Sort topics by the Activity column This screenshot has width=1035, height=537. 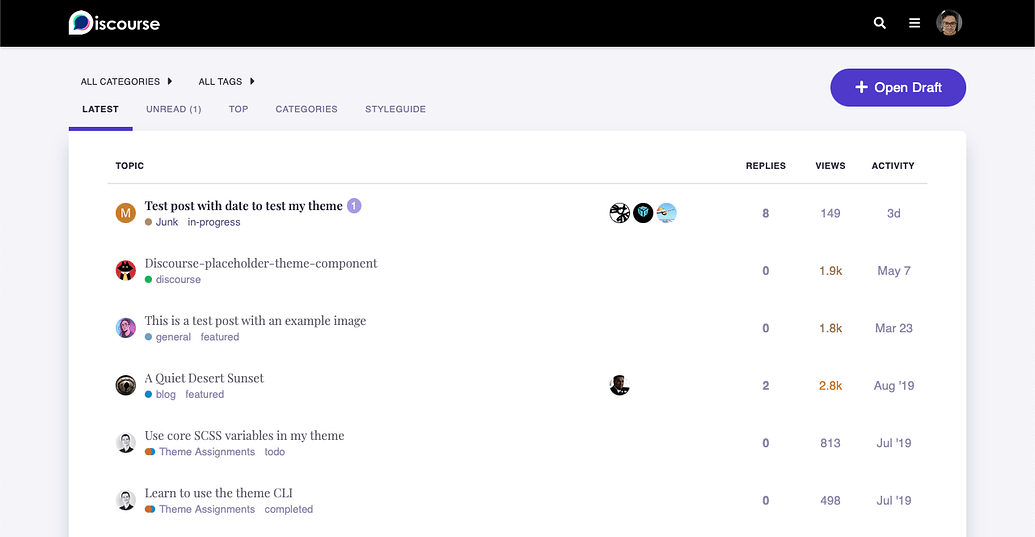[x=893, y=166]
